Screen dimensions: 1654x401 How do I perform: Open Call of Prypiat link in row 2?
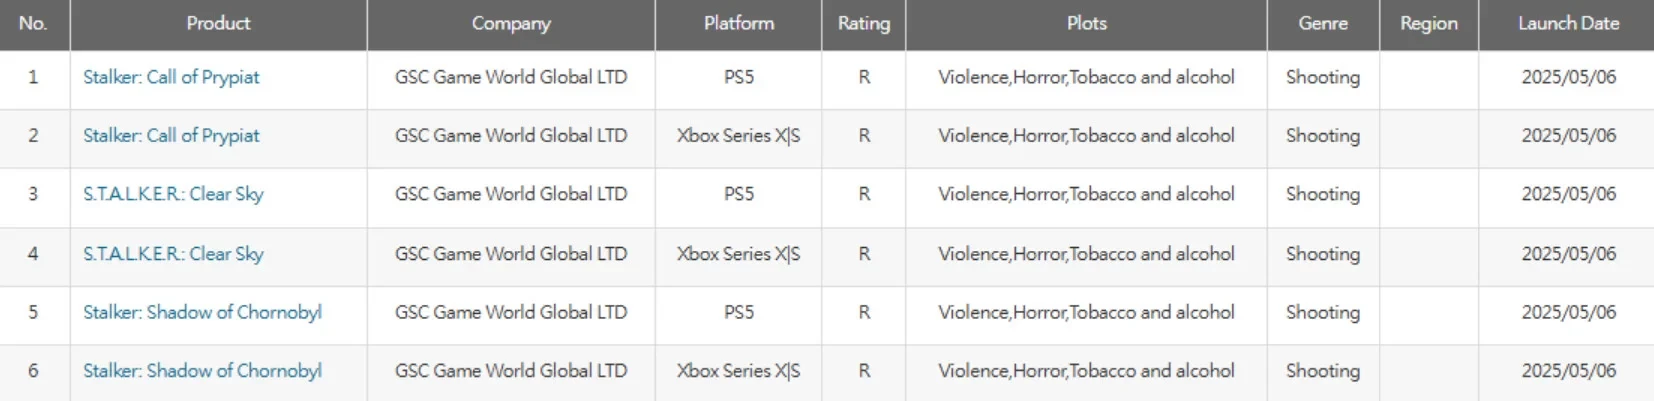pyautogui.click(x=171, y=136)
